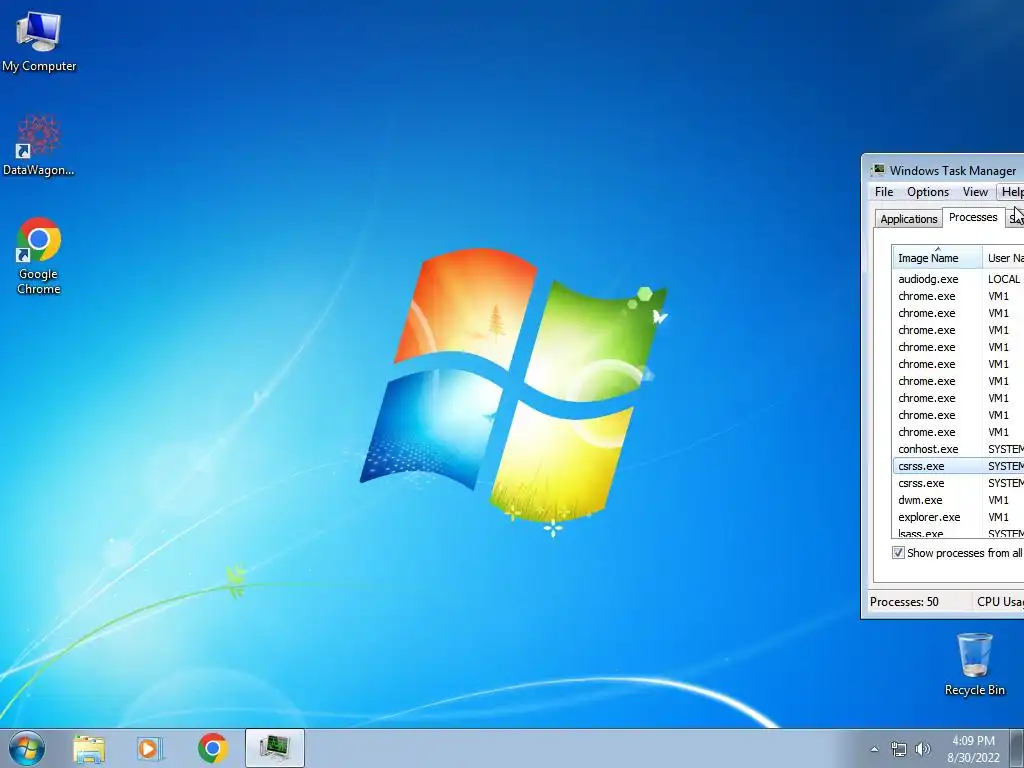
Task: Open the network tray icon
Action: coord(899,749)
